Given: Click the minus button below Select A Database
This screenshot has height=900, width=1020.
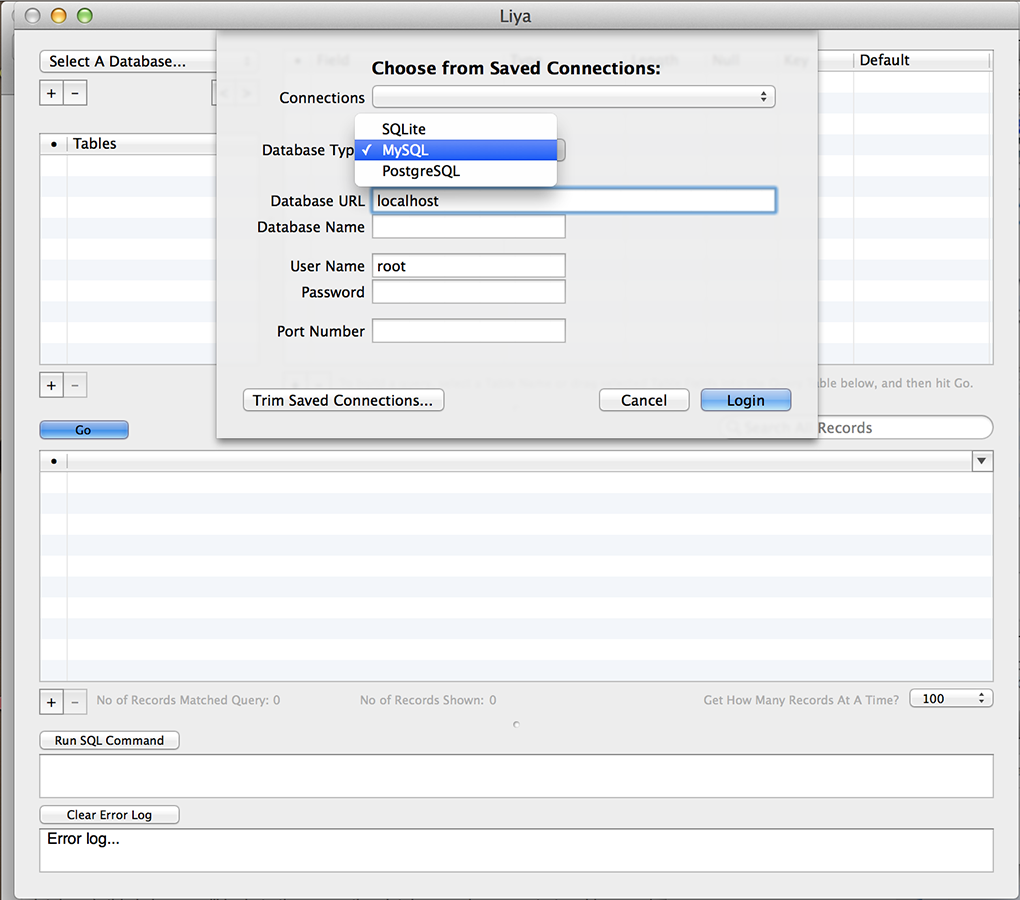Looking at the screenshot, I should (x=75, y=94).
